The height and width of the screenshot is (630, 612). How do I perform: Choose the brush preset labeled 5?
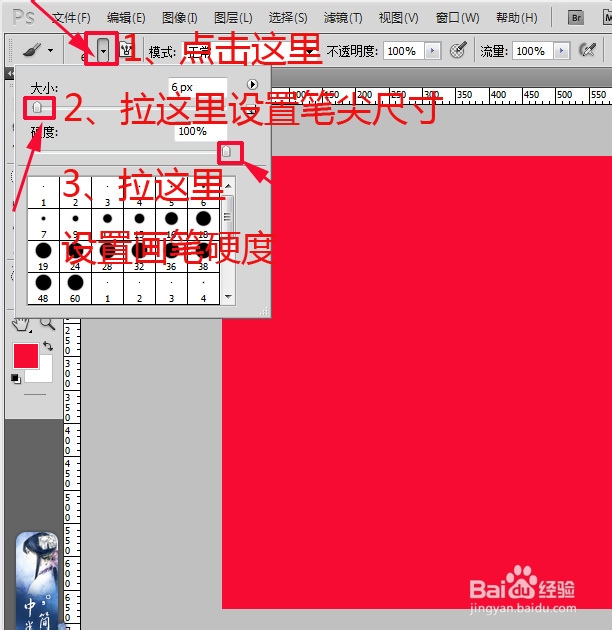tap(171, 193)
